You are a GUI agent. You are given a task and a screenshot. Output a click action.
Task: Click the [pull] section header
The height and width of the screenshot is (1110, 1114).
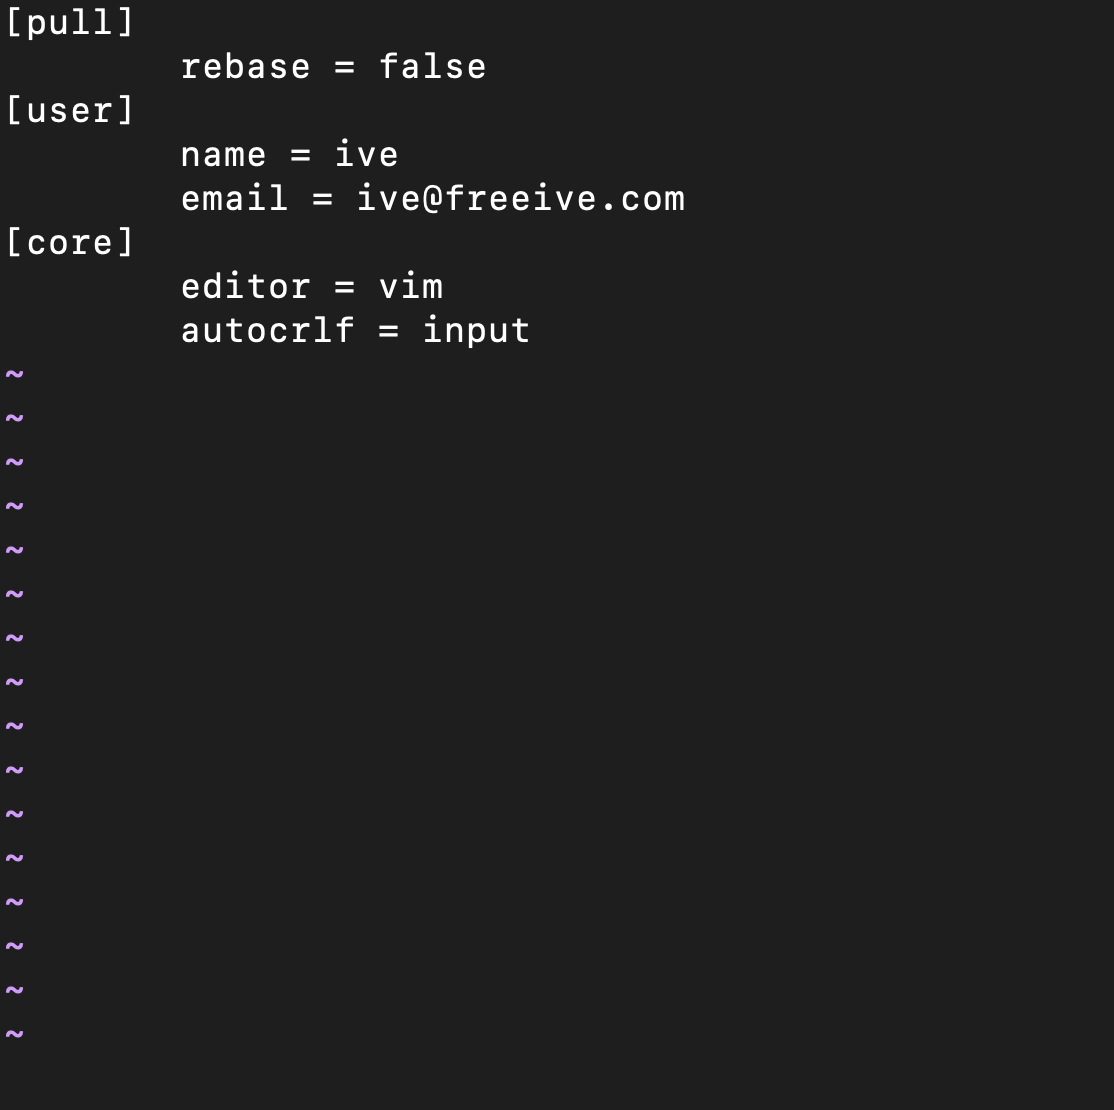tap(70, 23)
